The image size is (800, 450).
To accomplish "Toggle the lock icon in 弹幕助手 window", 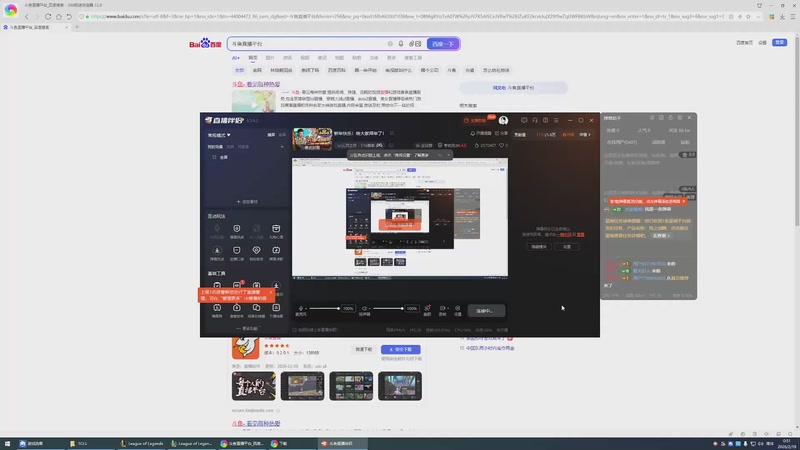I will pyautogui.click(x=670, y=118).
